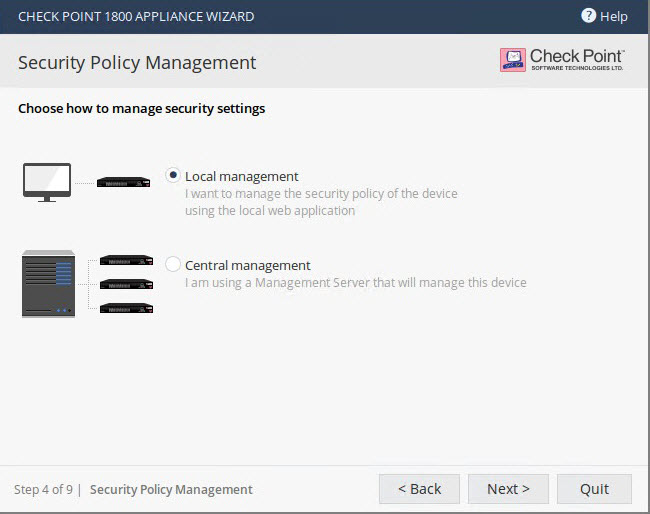Click the bottom appliance in the central stack
Screen dimensions: 650x514
(x=126, y=308)
